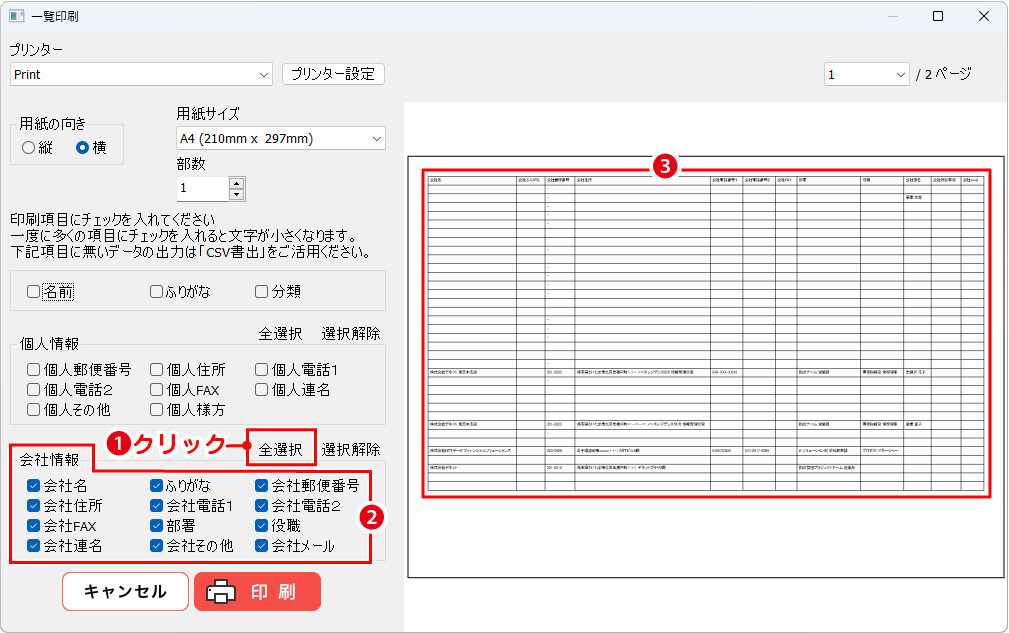The height and width of the screenshot is (633, 1009).
Task: Open プリンター設定 dialog
Action: (x=333, y=74)
